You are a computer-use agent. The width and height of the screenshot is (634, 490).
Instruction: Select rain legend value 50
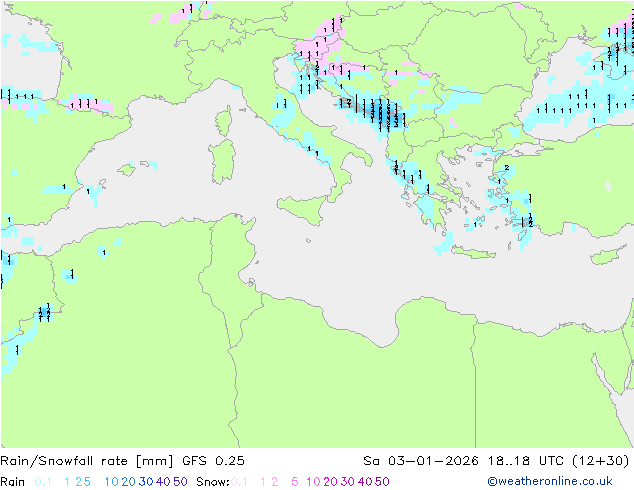point(180,482)
